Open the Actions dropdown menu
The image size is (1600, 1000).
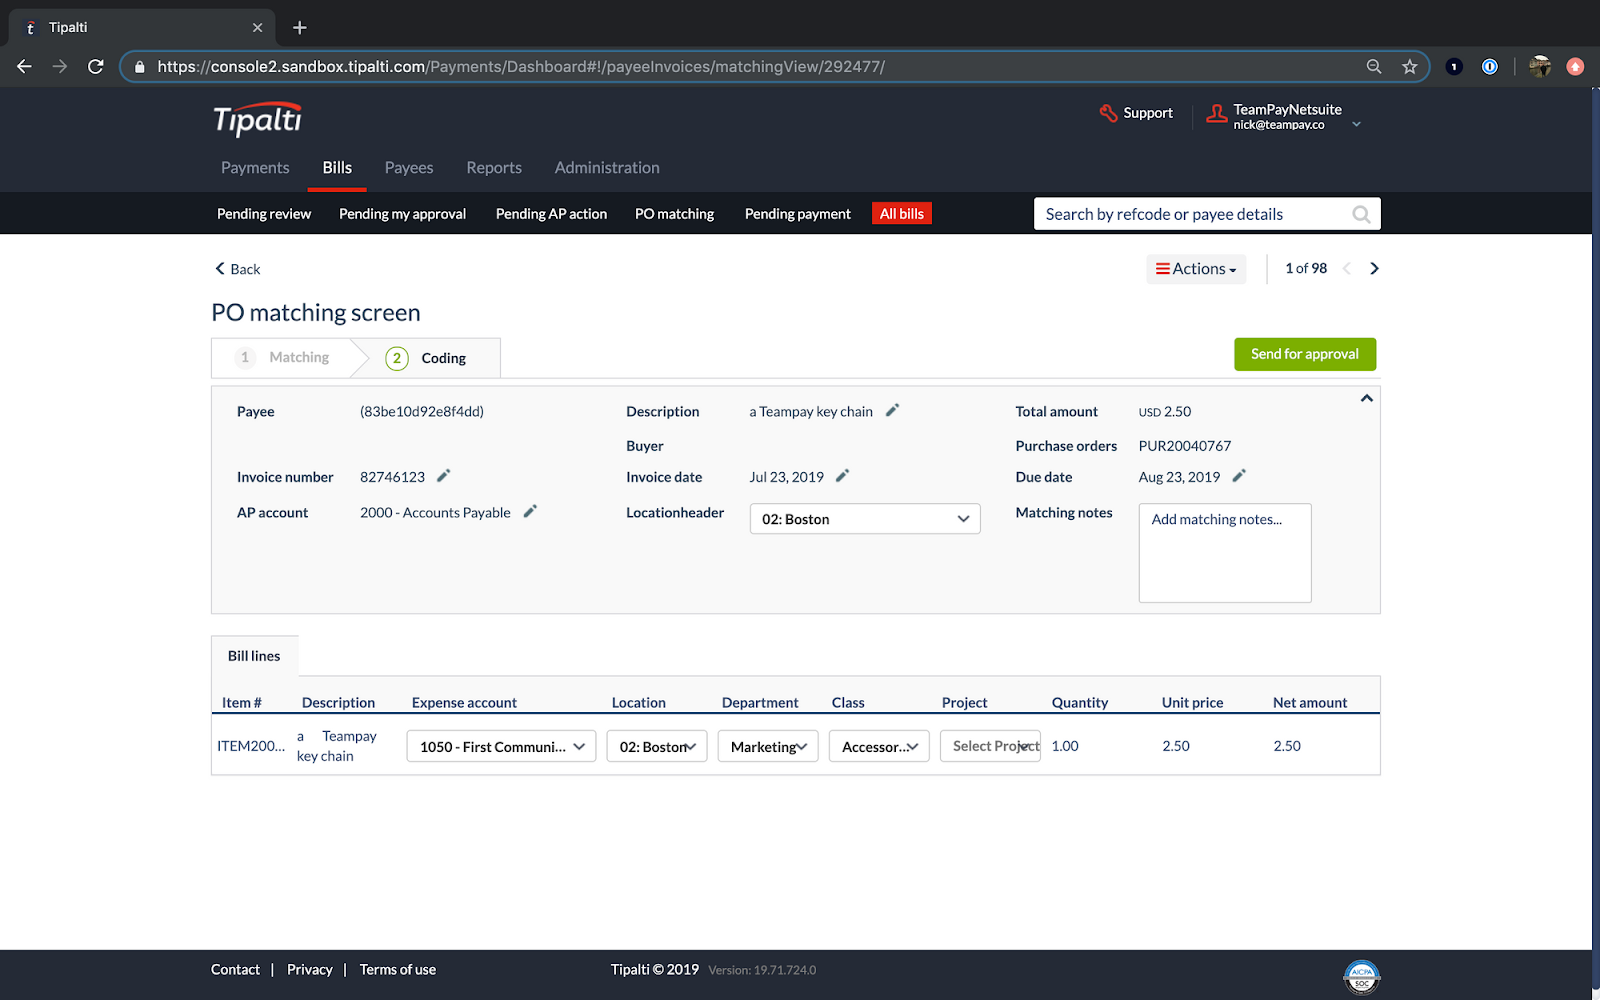pos(1196,269)
